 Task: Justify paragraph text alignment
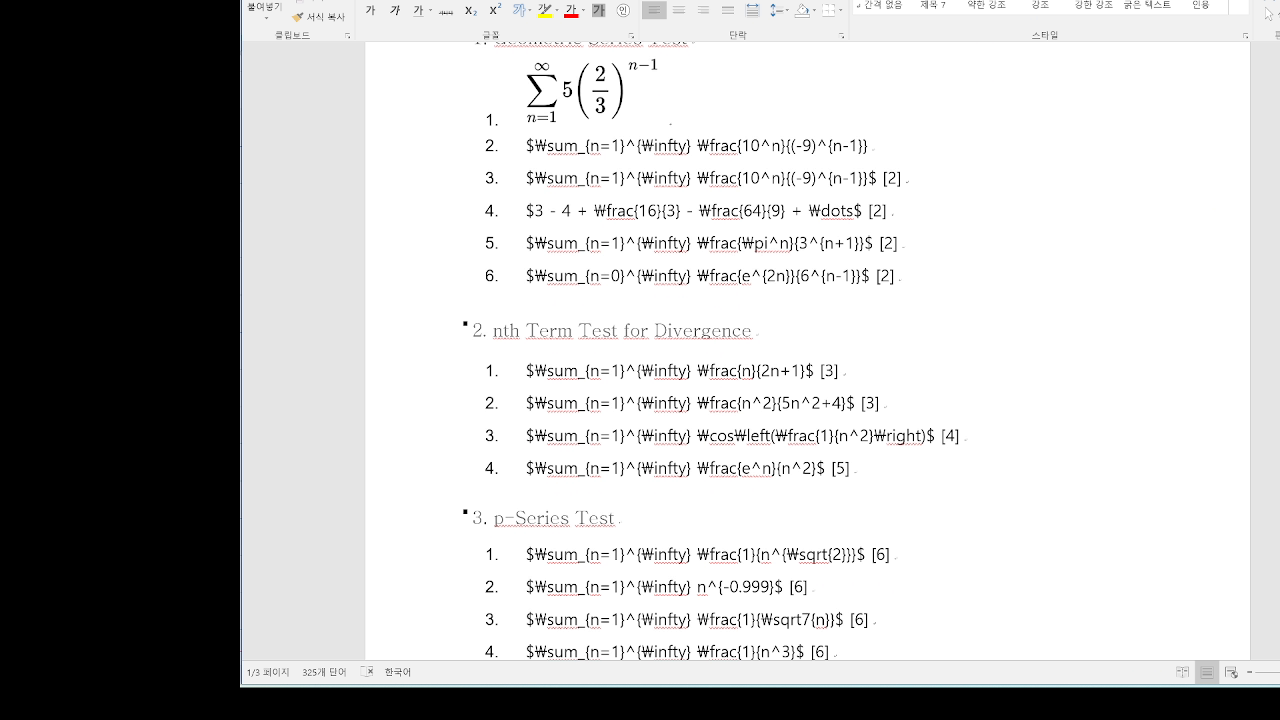728,10
